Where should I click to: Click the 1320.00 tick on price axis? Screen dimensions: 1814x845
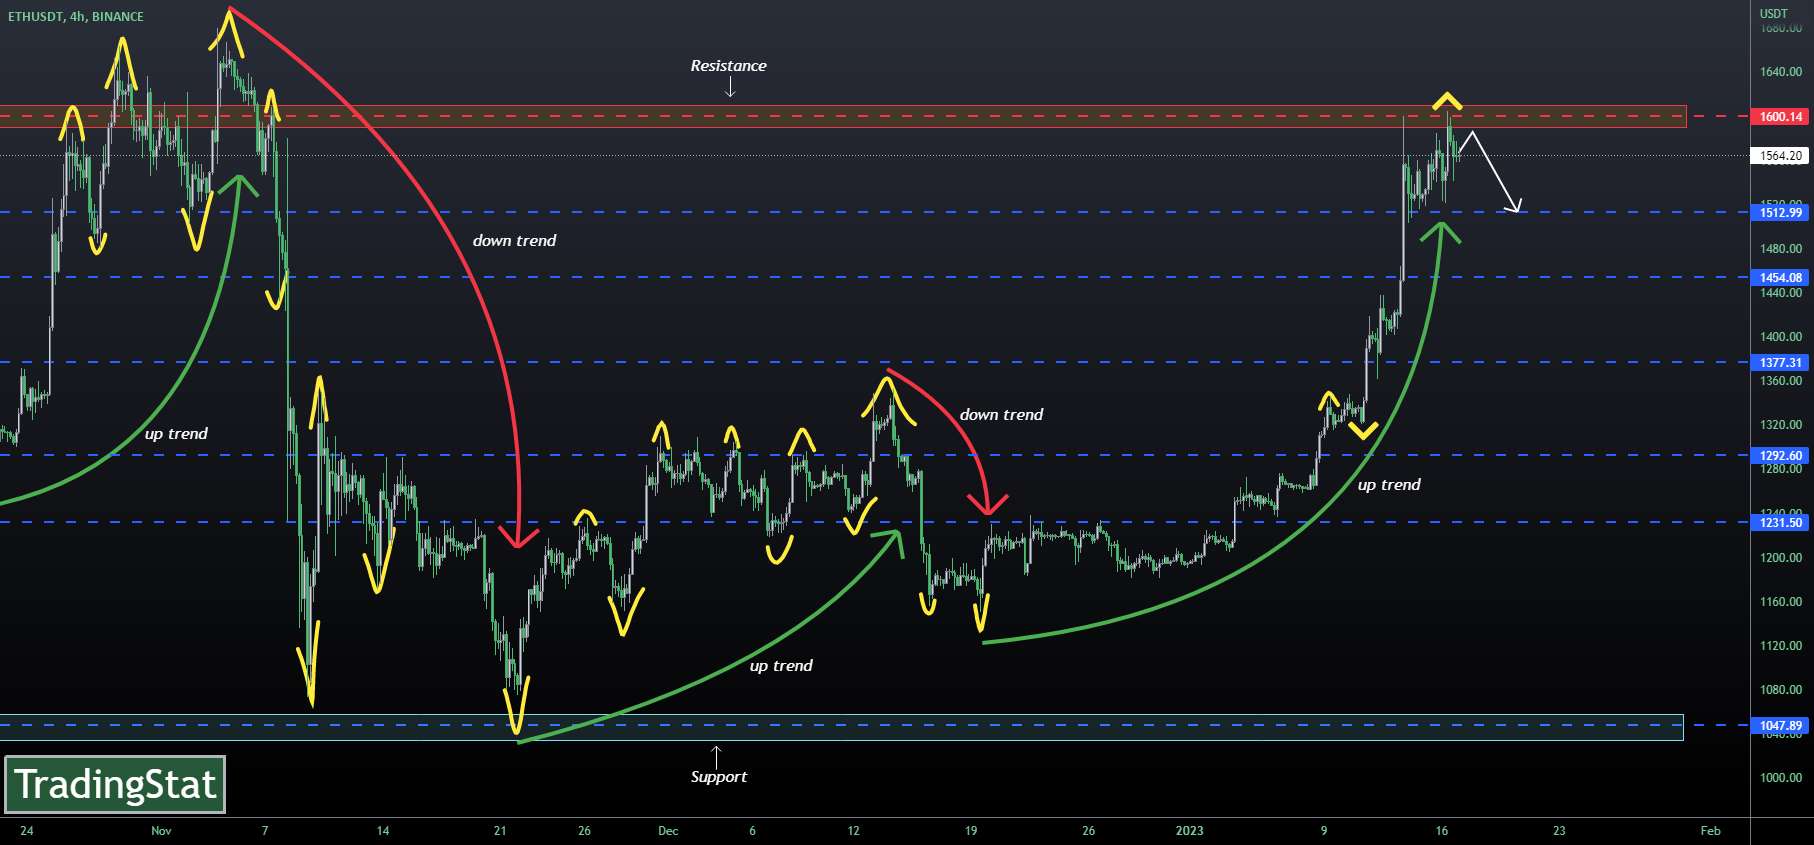click(x=1781, y=425)
